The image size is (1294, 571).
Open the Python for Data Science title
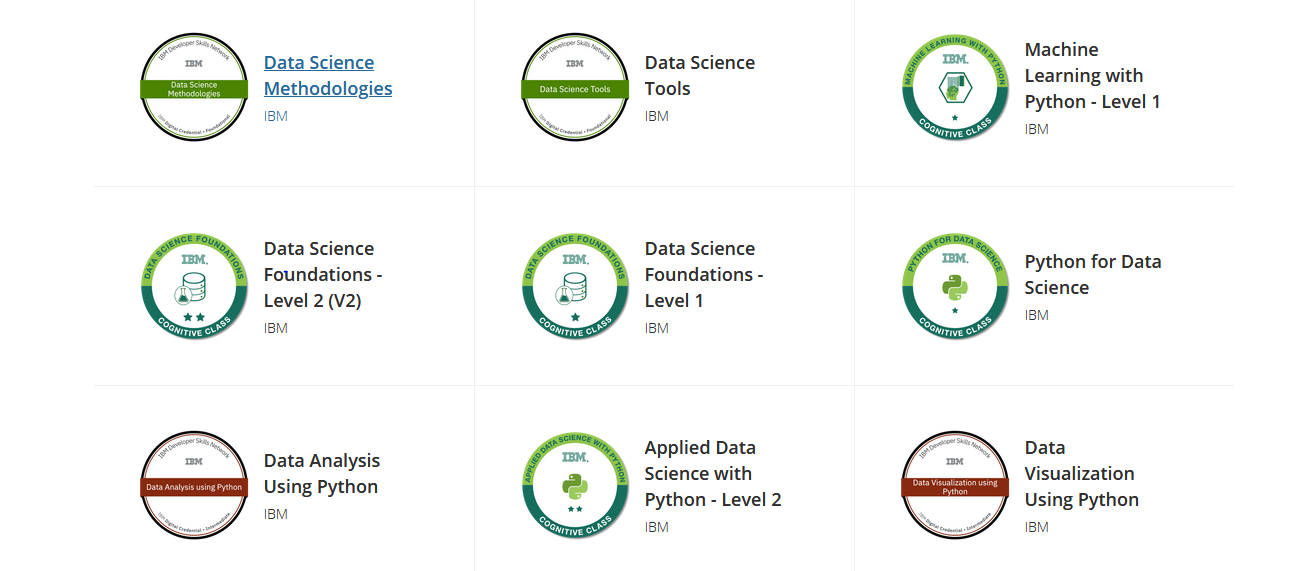click(x=1092, y=274)
